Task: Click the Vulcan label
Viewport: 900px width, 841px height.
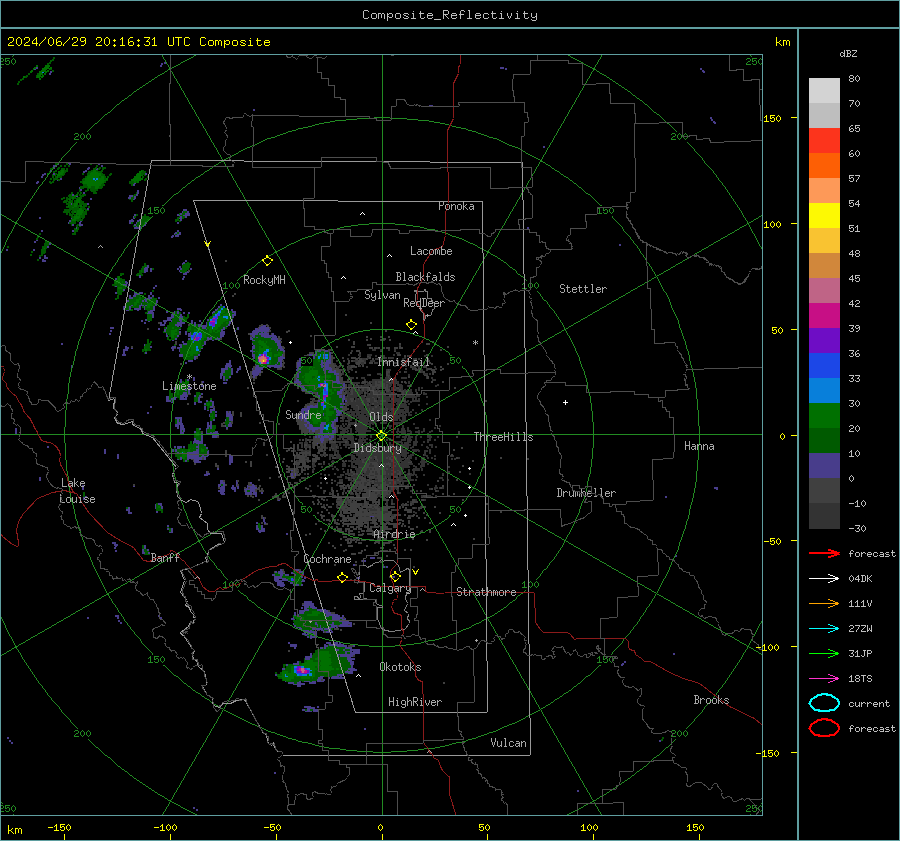Action: point(508,743)
